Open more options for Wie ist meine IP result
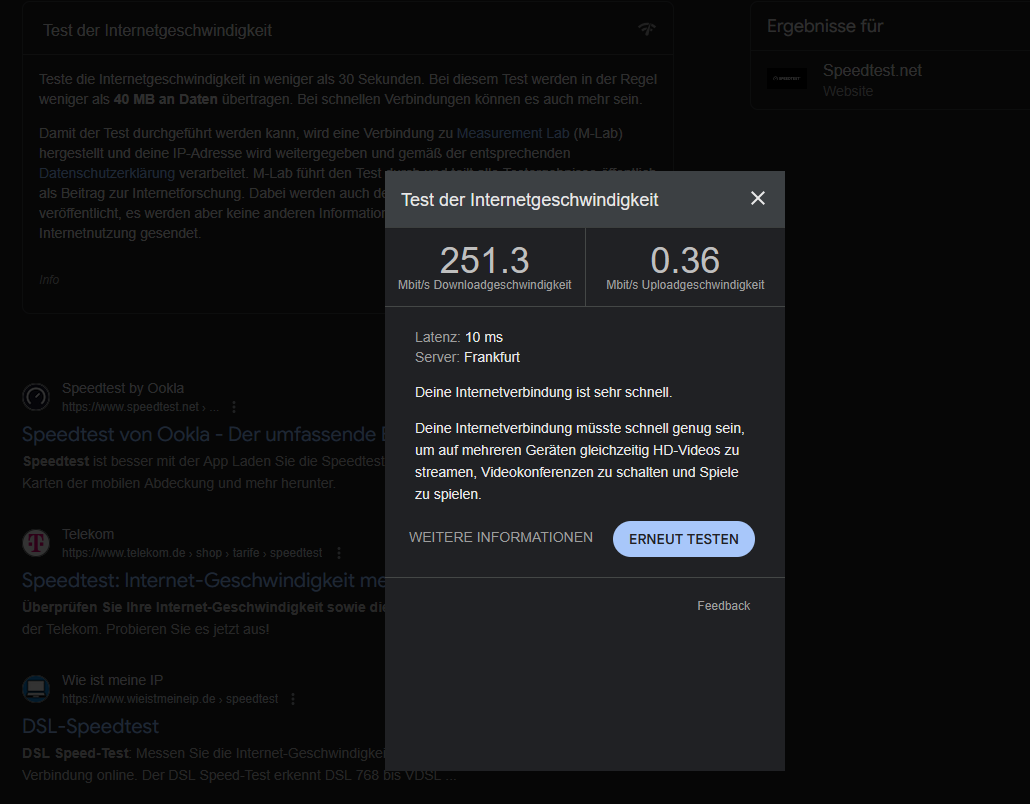 [293, 699]
